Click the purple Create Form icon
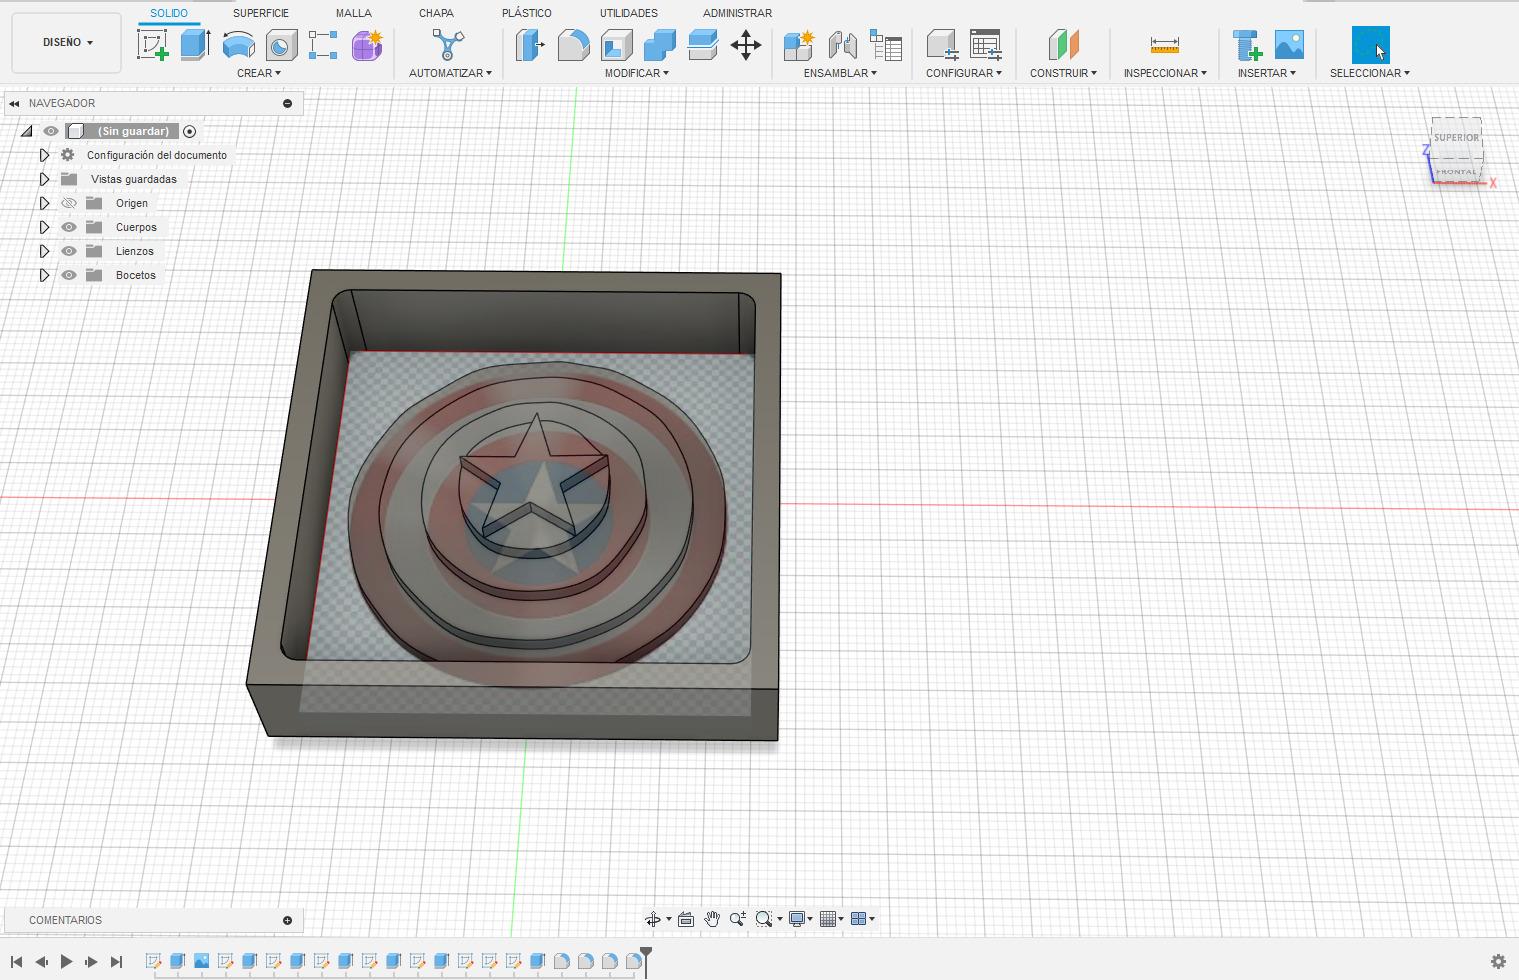Screen dimensions: 1519x980 tap(367, 45)
